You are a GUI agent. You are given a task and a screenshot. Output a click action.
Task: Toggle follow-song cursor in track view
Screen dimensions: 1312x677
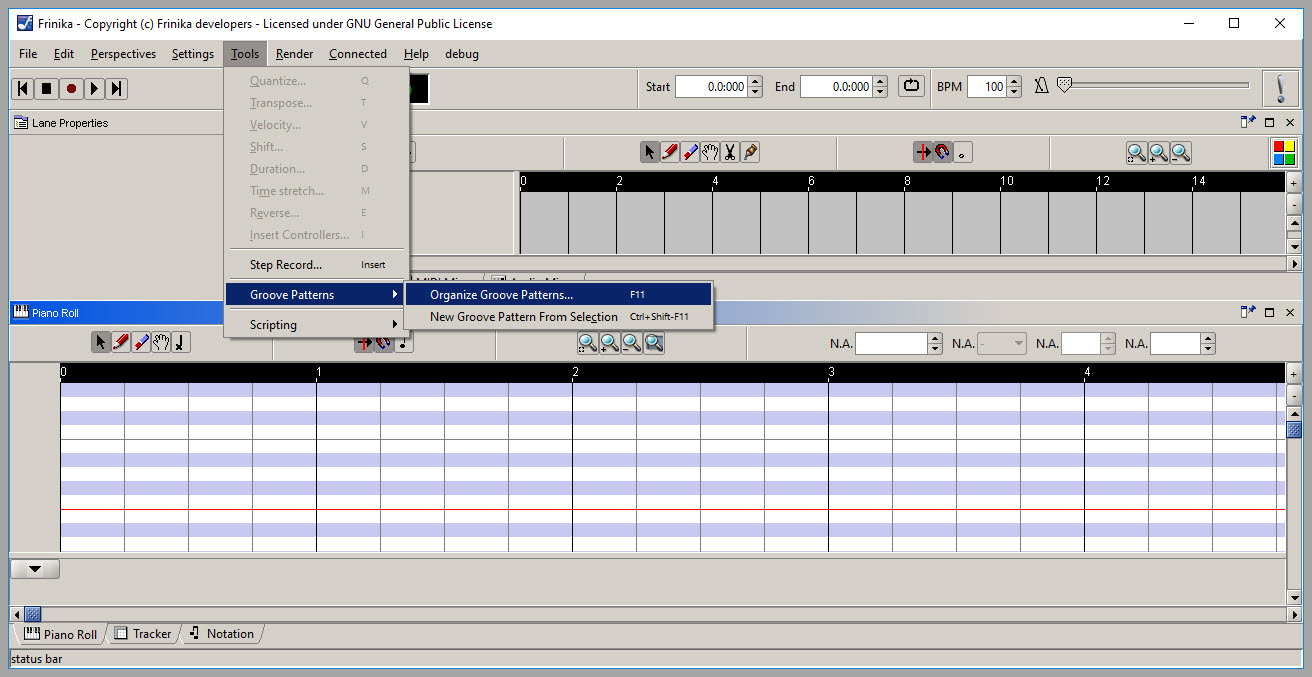[923, 152]
